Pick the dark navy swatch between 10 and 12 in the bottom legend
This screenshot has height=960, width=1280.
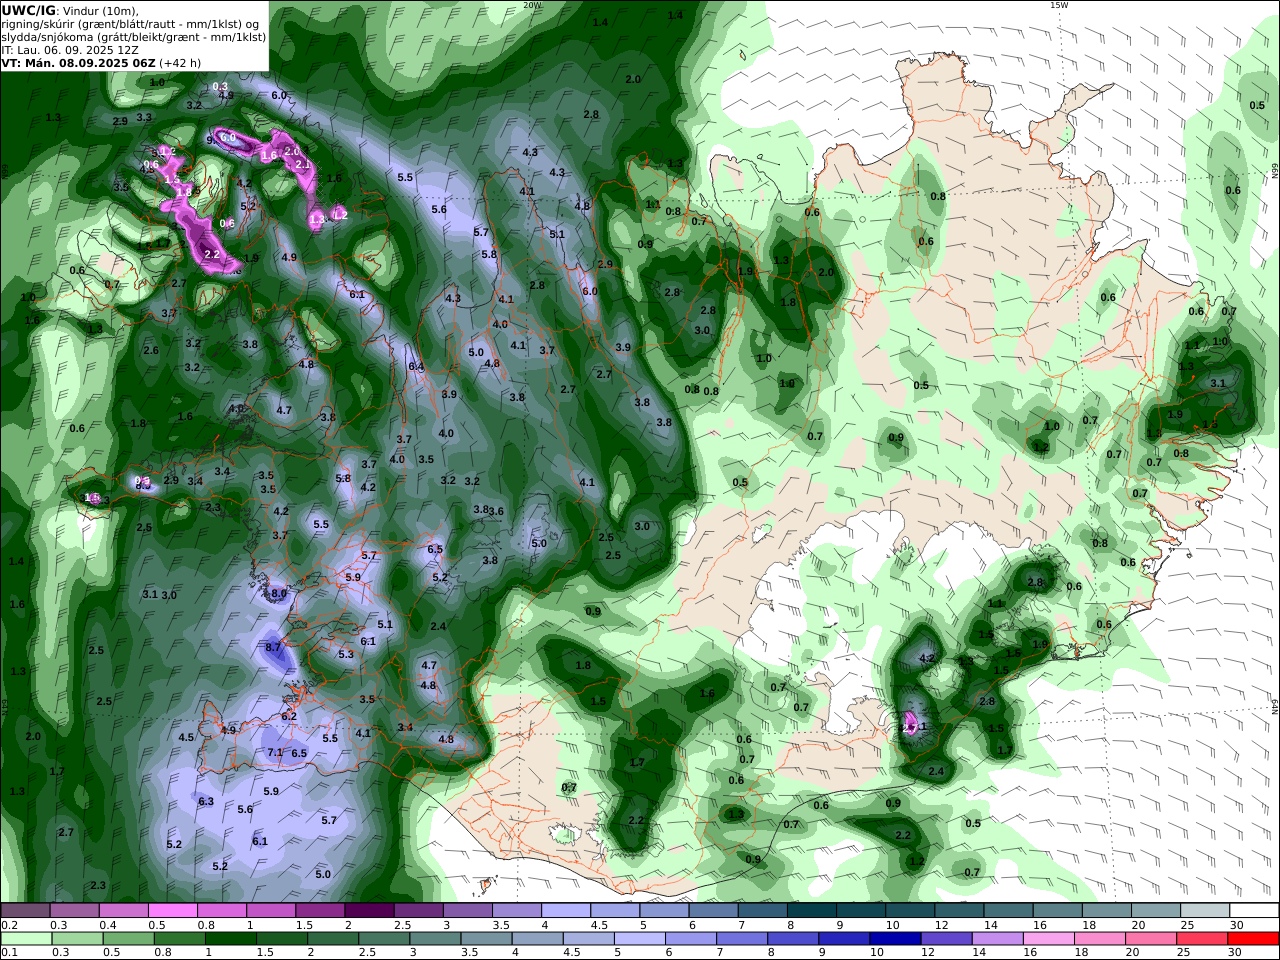point(894,938)
